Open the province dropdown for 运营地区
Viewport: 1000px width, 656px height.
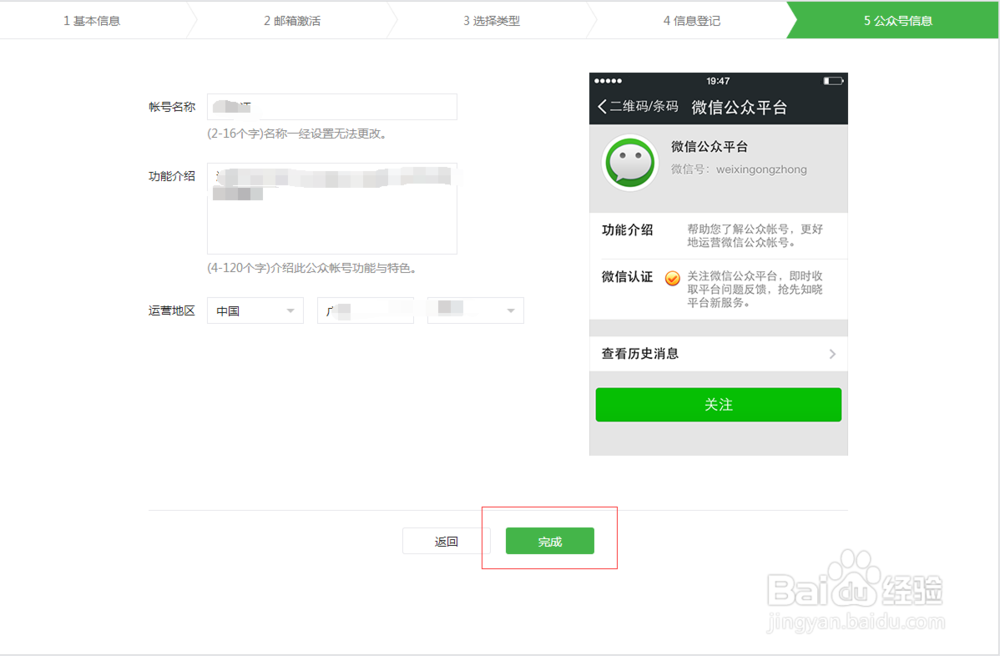pyautogui.click(x=365, y=310)
